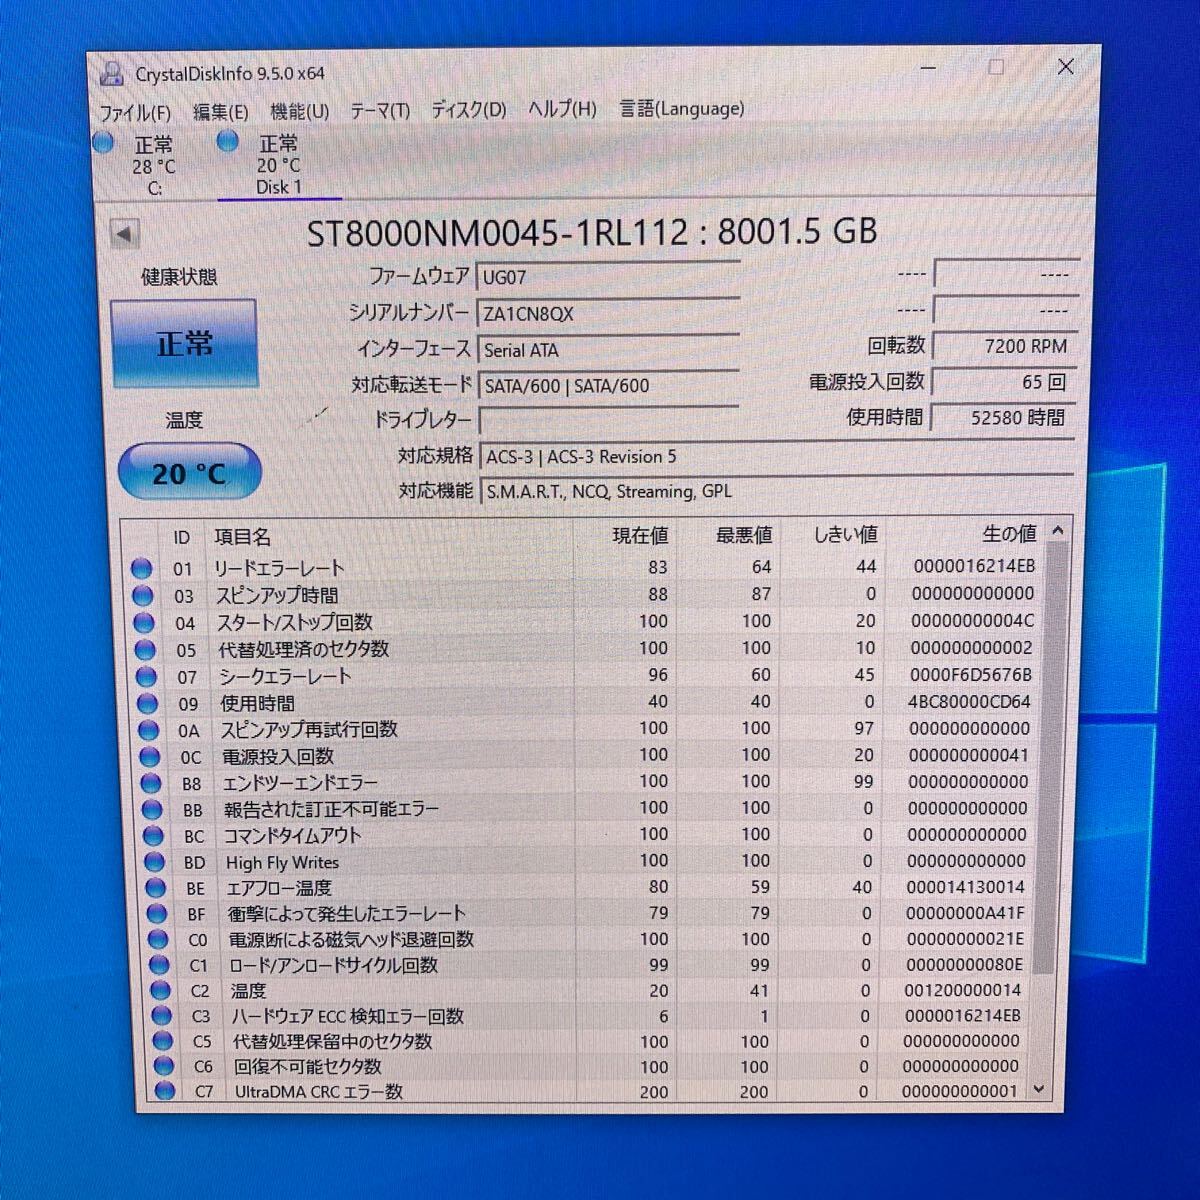1200x1200 pixels.
Task: Click the status icon for row 07
Action: [147, 677]
